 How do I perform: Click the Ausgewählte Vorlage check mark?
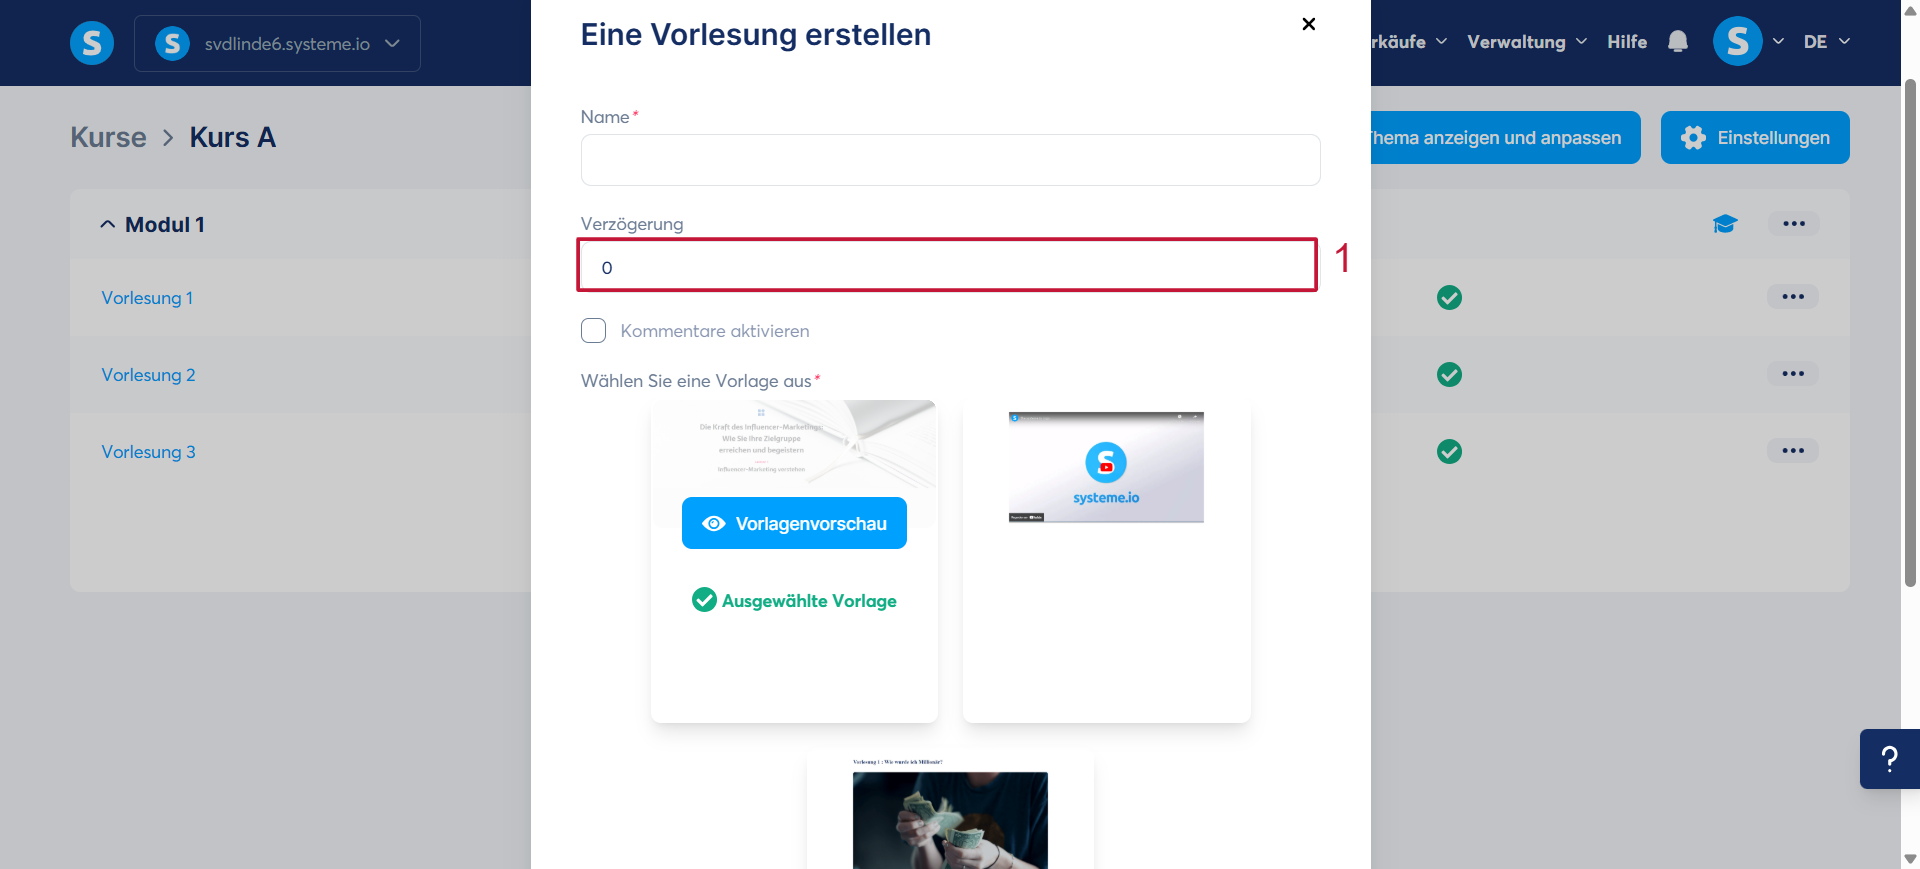pyautogui.click(x=704, y=600)
